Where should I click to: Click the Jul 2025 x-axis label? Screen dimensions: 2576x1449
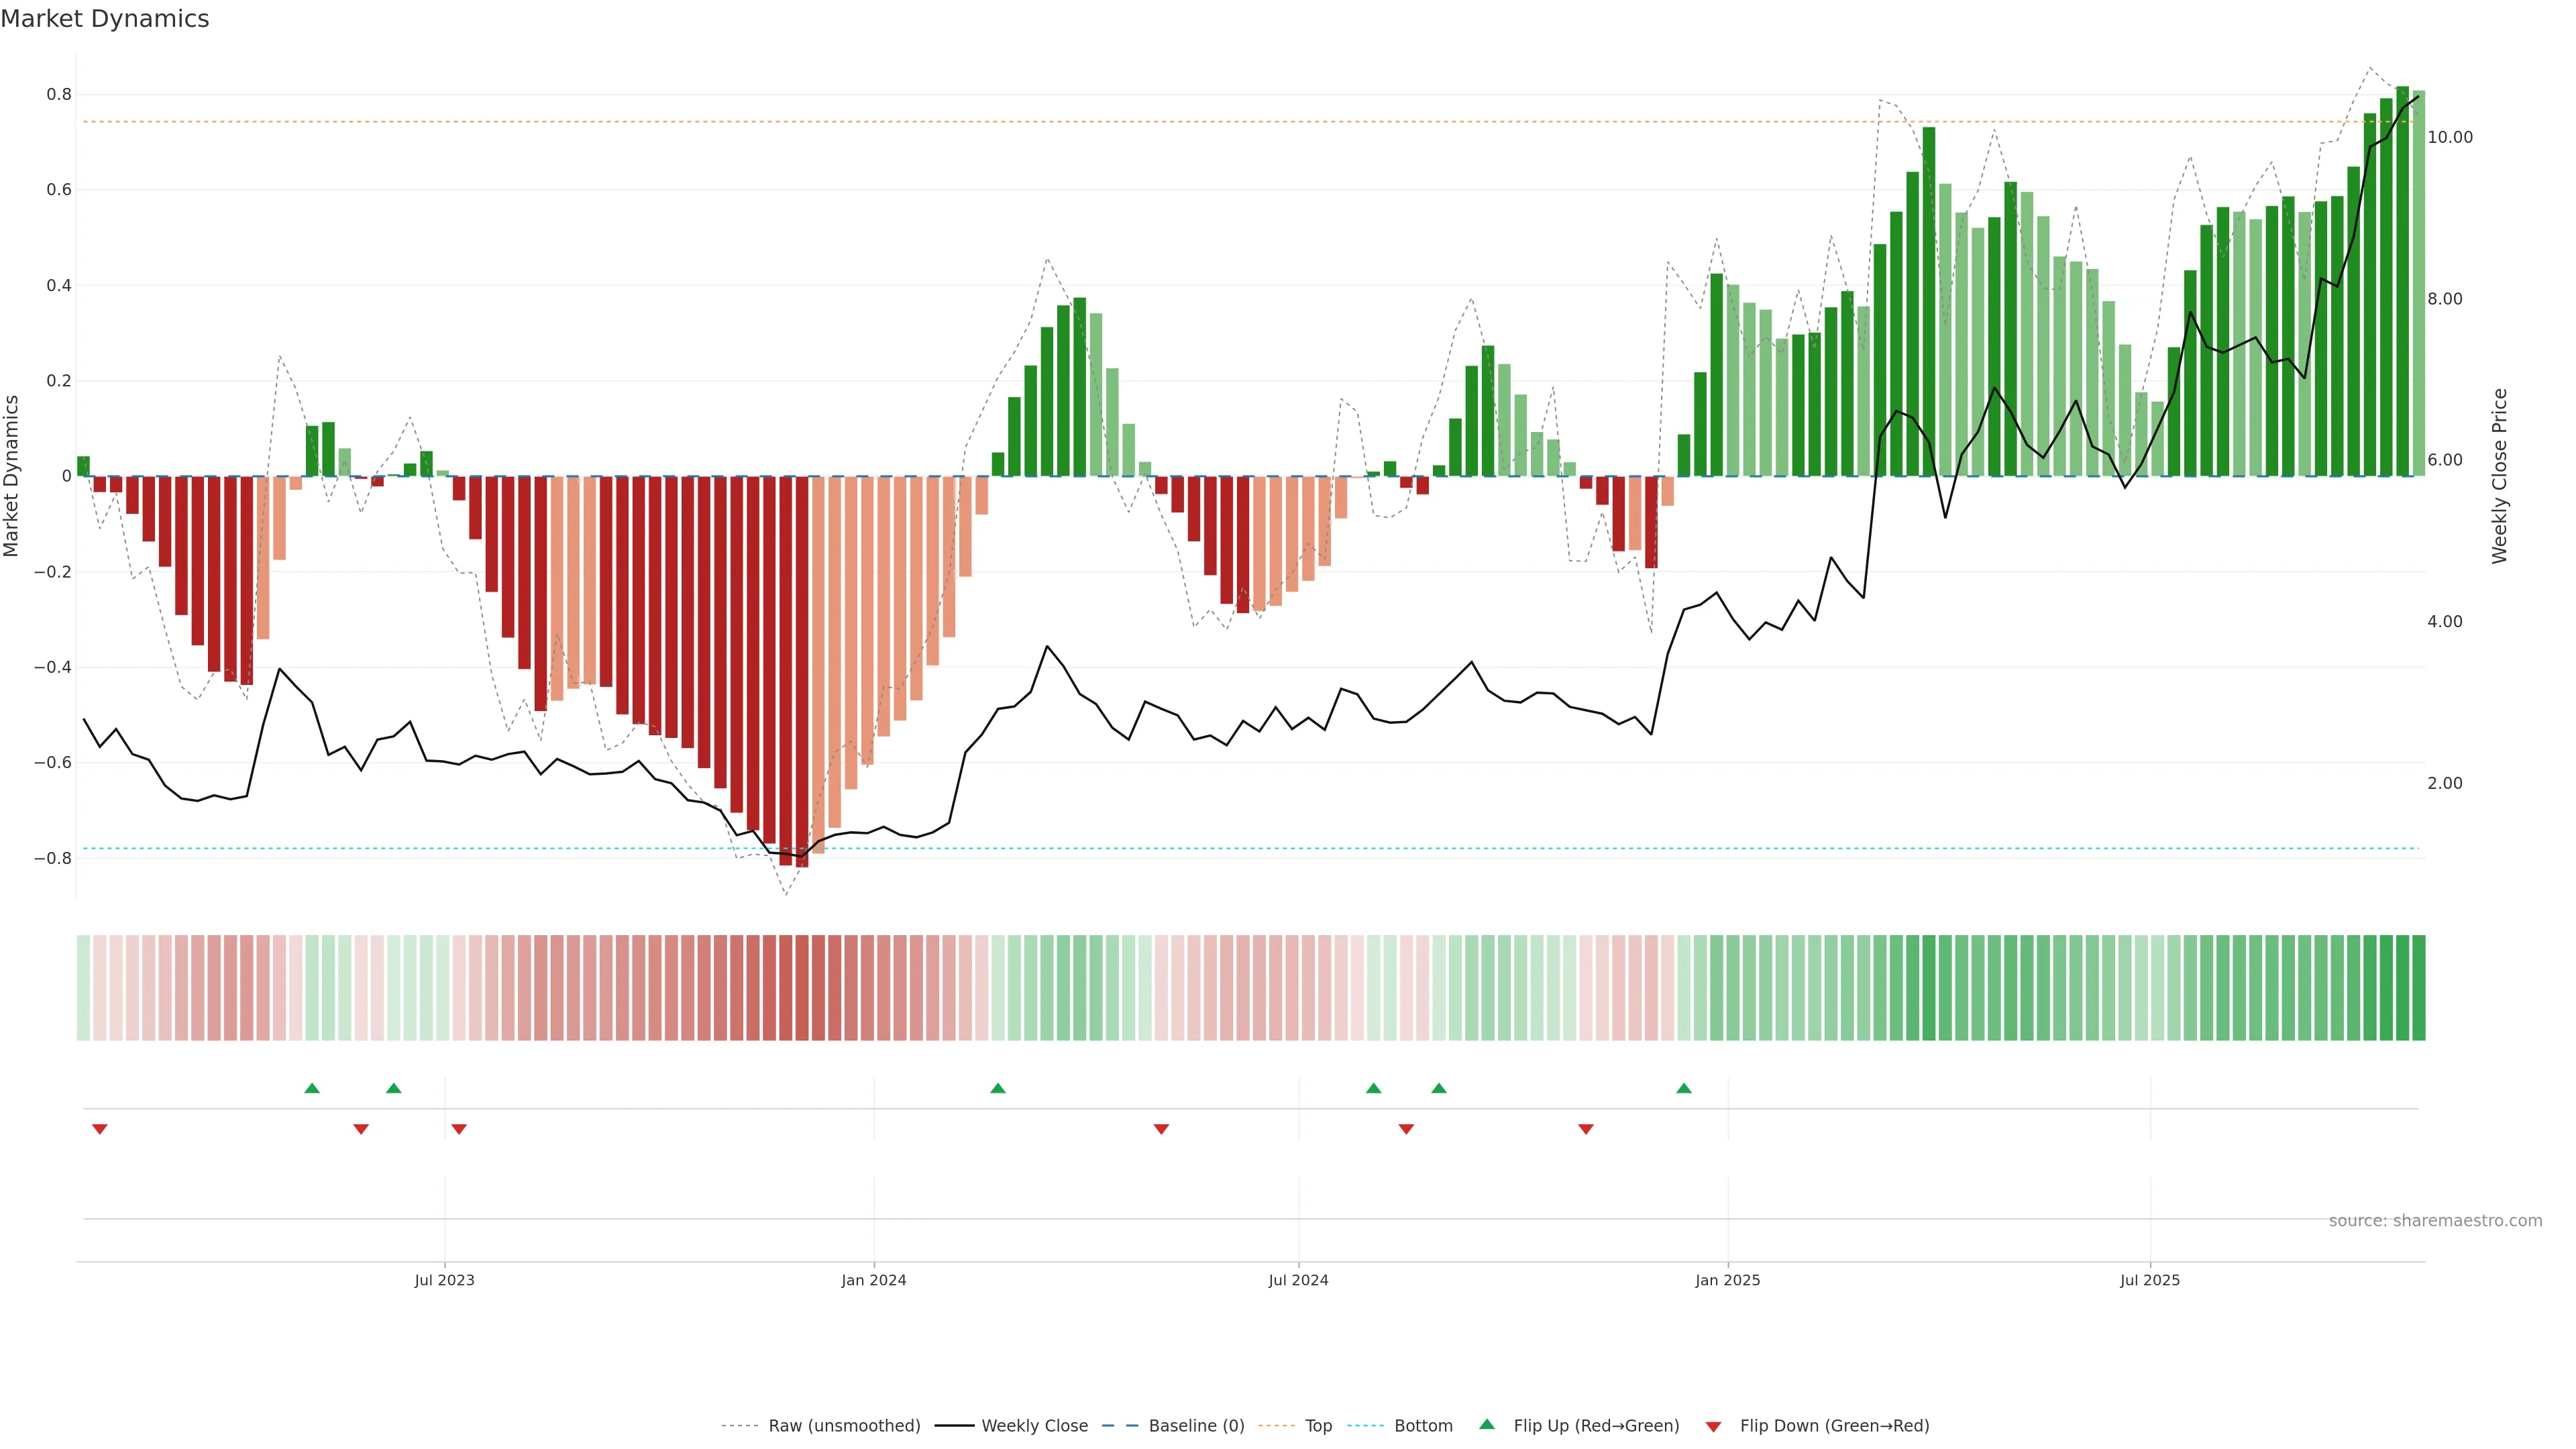tap(2149, 1280)
